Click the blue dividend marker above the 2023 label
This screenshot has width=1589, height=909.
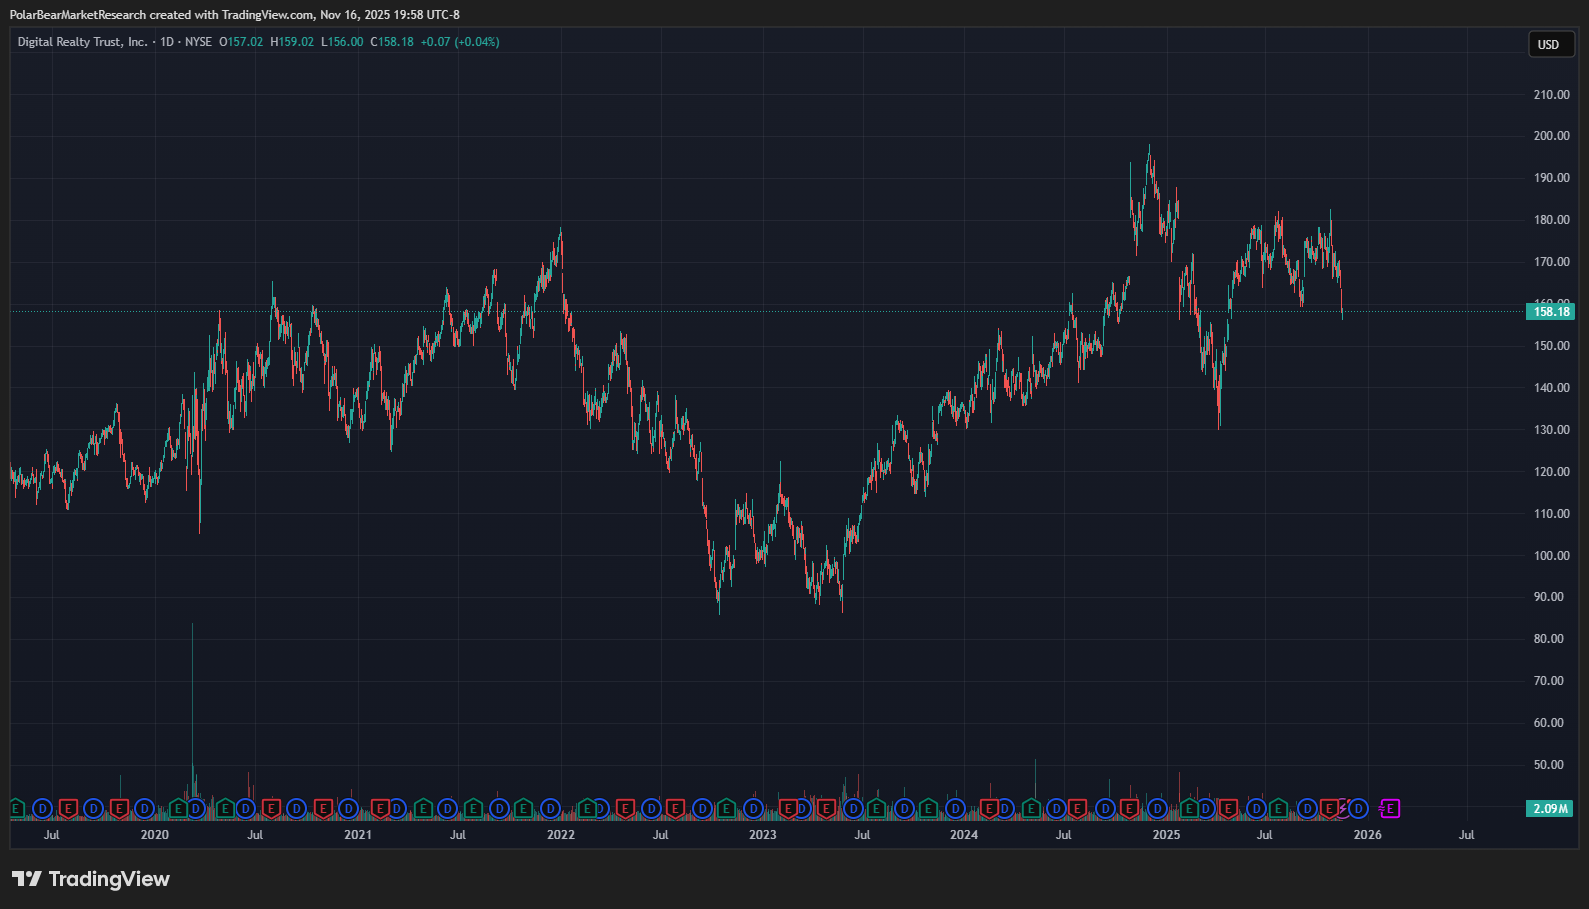(x=754, y=808)
